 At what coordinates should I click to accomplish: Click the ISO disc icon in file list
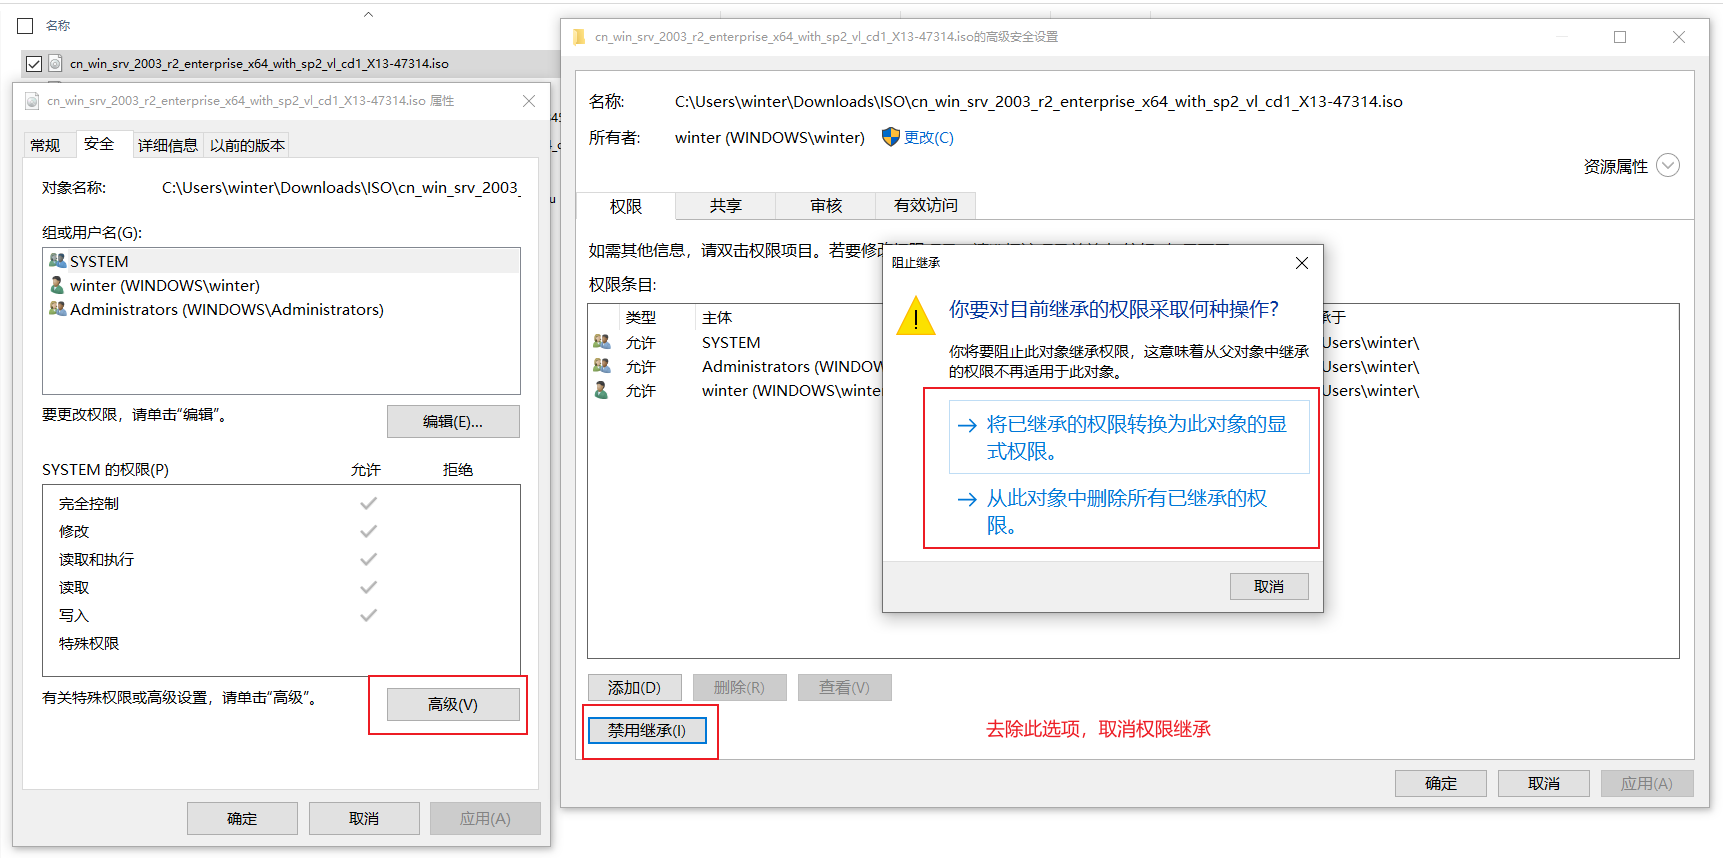pyautogui.click(x=55, y=63)
